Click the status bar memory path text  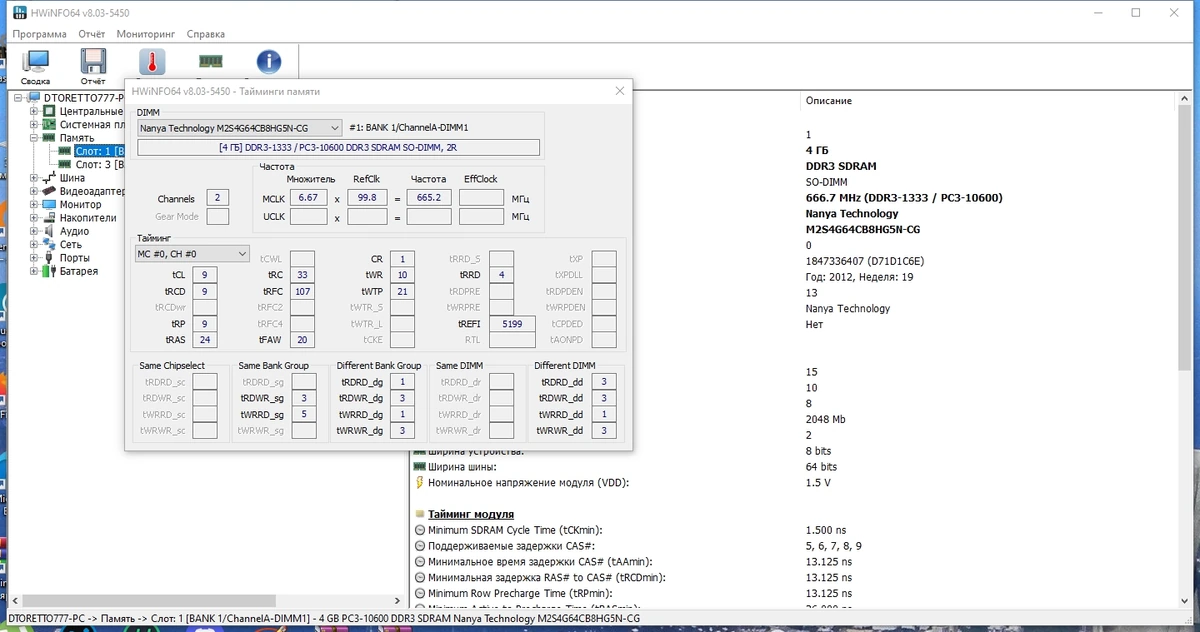point(323,619)
